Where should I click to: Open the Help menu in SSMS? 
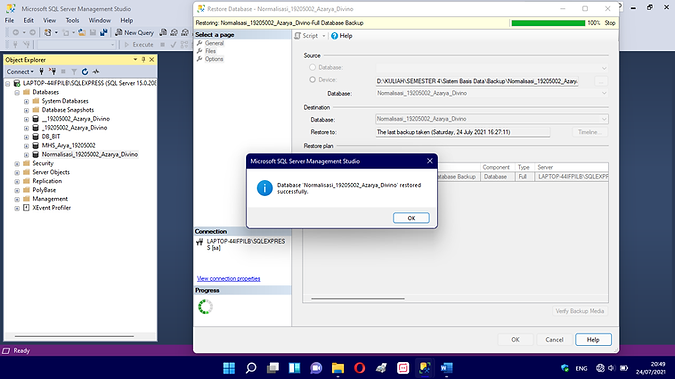point(127,20)
